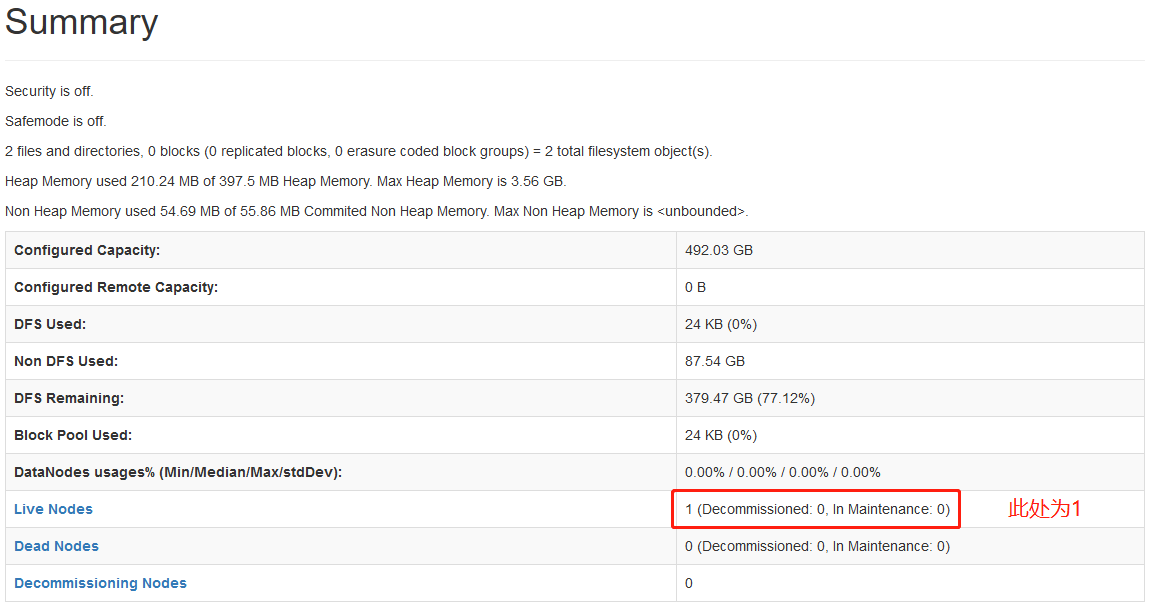Click the Safemode is off text

[x=55, y=121]
